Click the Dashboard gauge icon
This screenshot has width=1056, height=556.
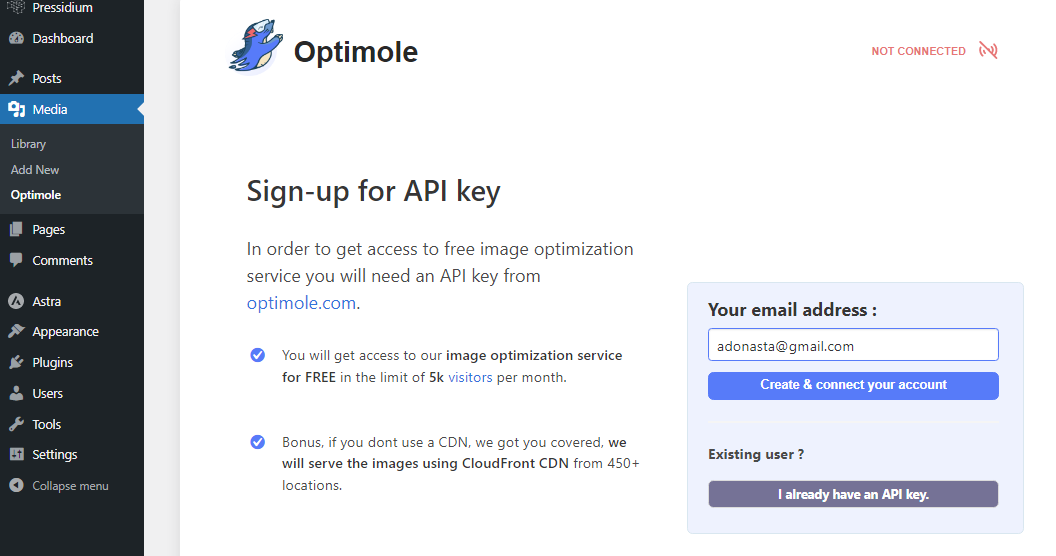16,38
